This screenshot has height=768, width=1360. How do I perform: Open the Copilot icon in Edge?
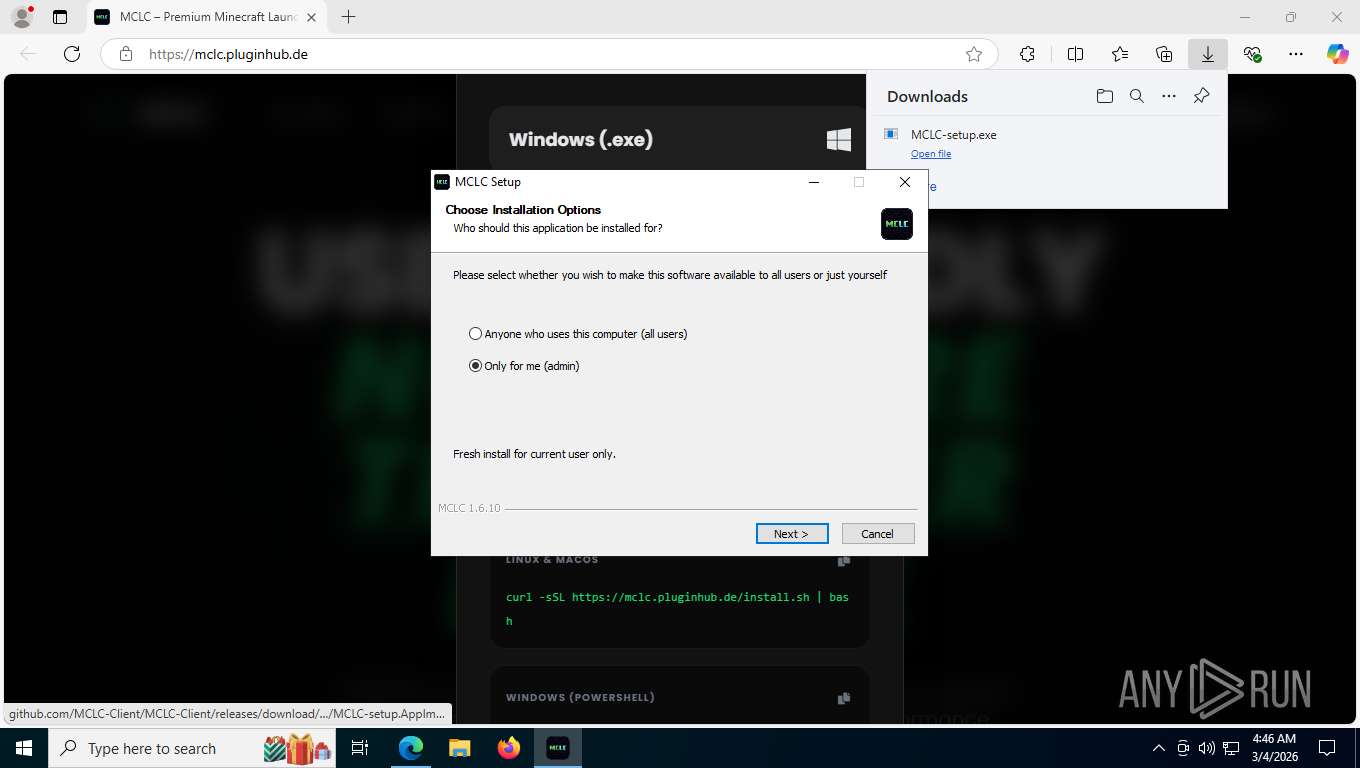click(x=1338, y=54)
